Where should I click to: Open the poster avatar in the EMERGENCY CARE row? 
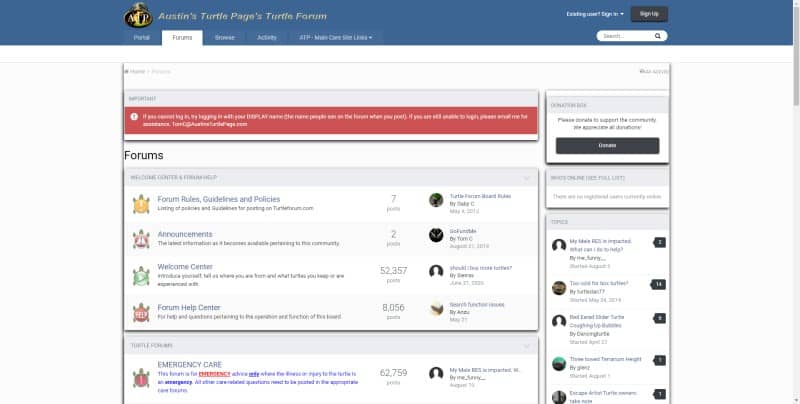tap(436, 373)
